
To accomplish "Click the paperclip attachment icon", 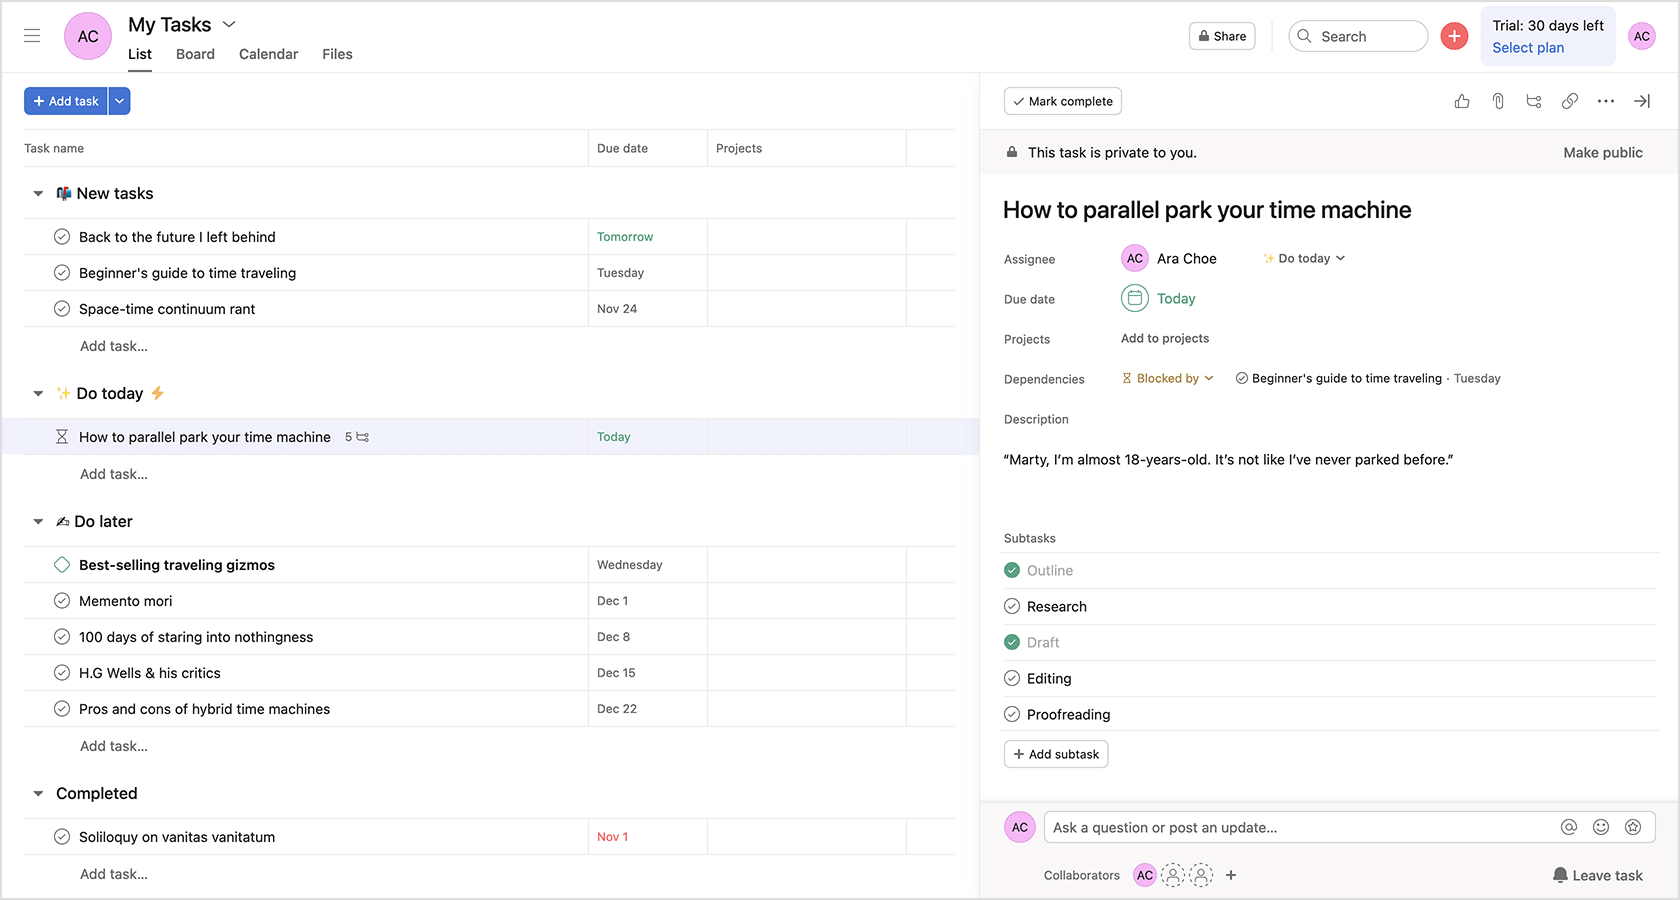I will point(1498,101).
